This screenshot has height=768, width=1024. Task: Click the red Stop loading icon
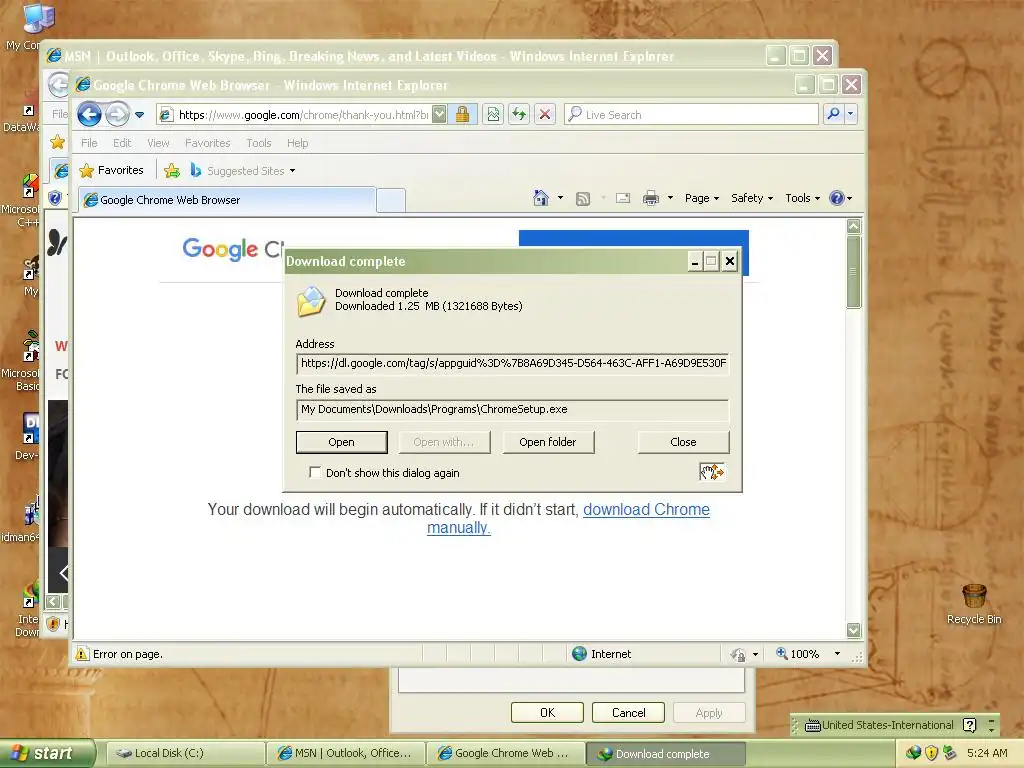coord(545,114)
